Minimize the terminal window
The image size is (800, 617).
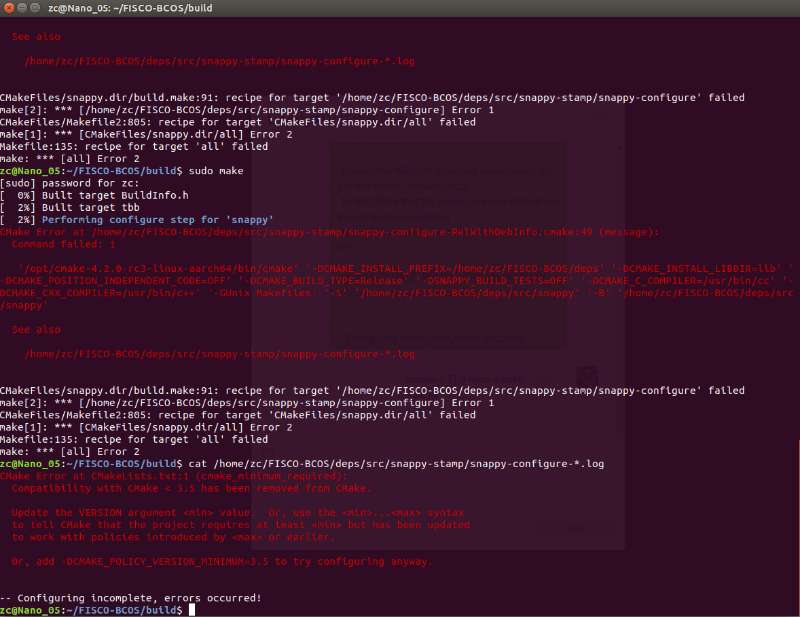pos(22,8)
